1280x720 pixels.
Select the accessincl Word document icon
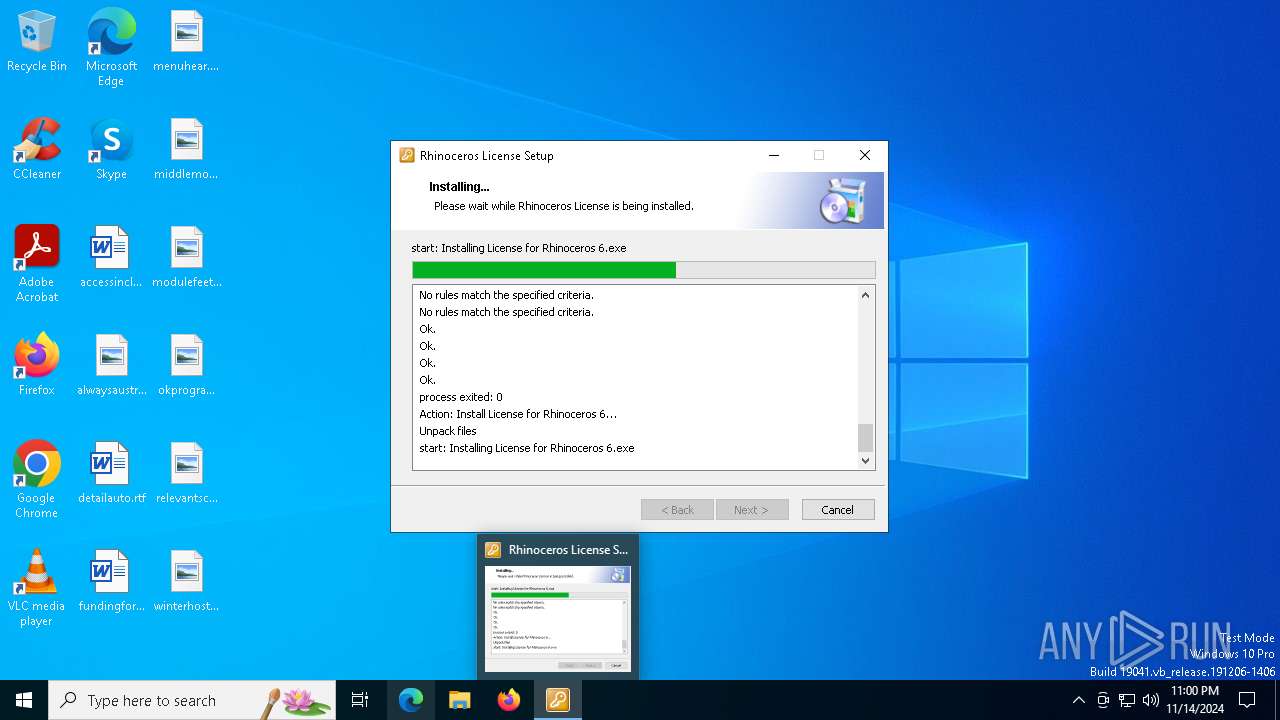(111, 257)
